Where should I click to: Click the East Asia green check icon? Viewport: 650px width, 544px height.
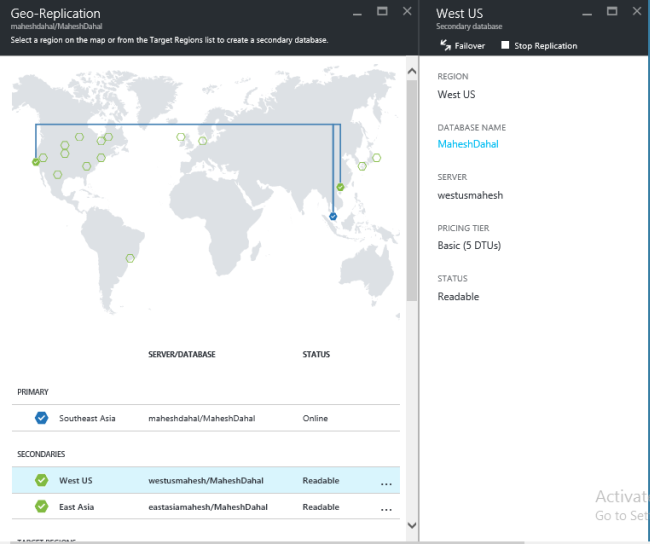(x=41, y=507)
